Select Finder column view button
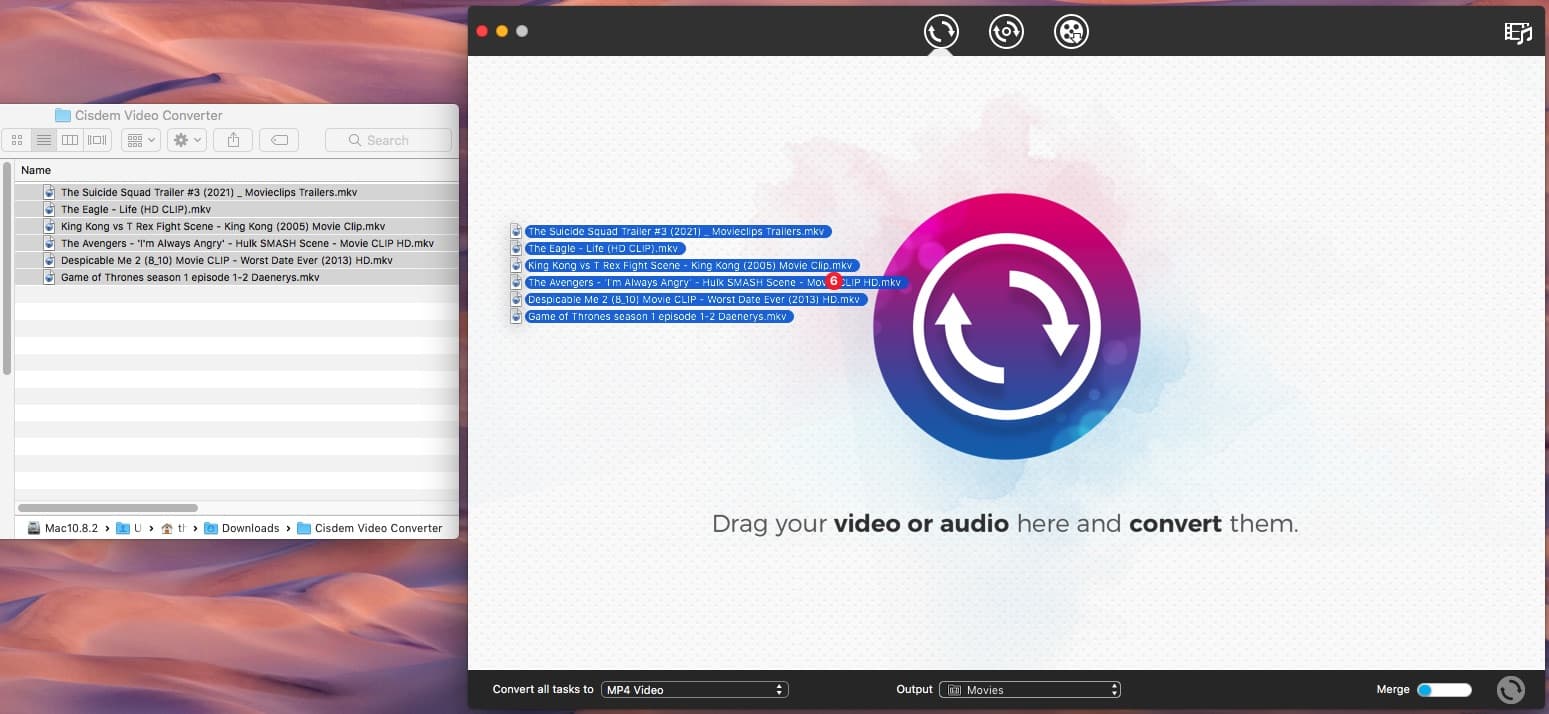 70,140
